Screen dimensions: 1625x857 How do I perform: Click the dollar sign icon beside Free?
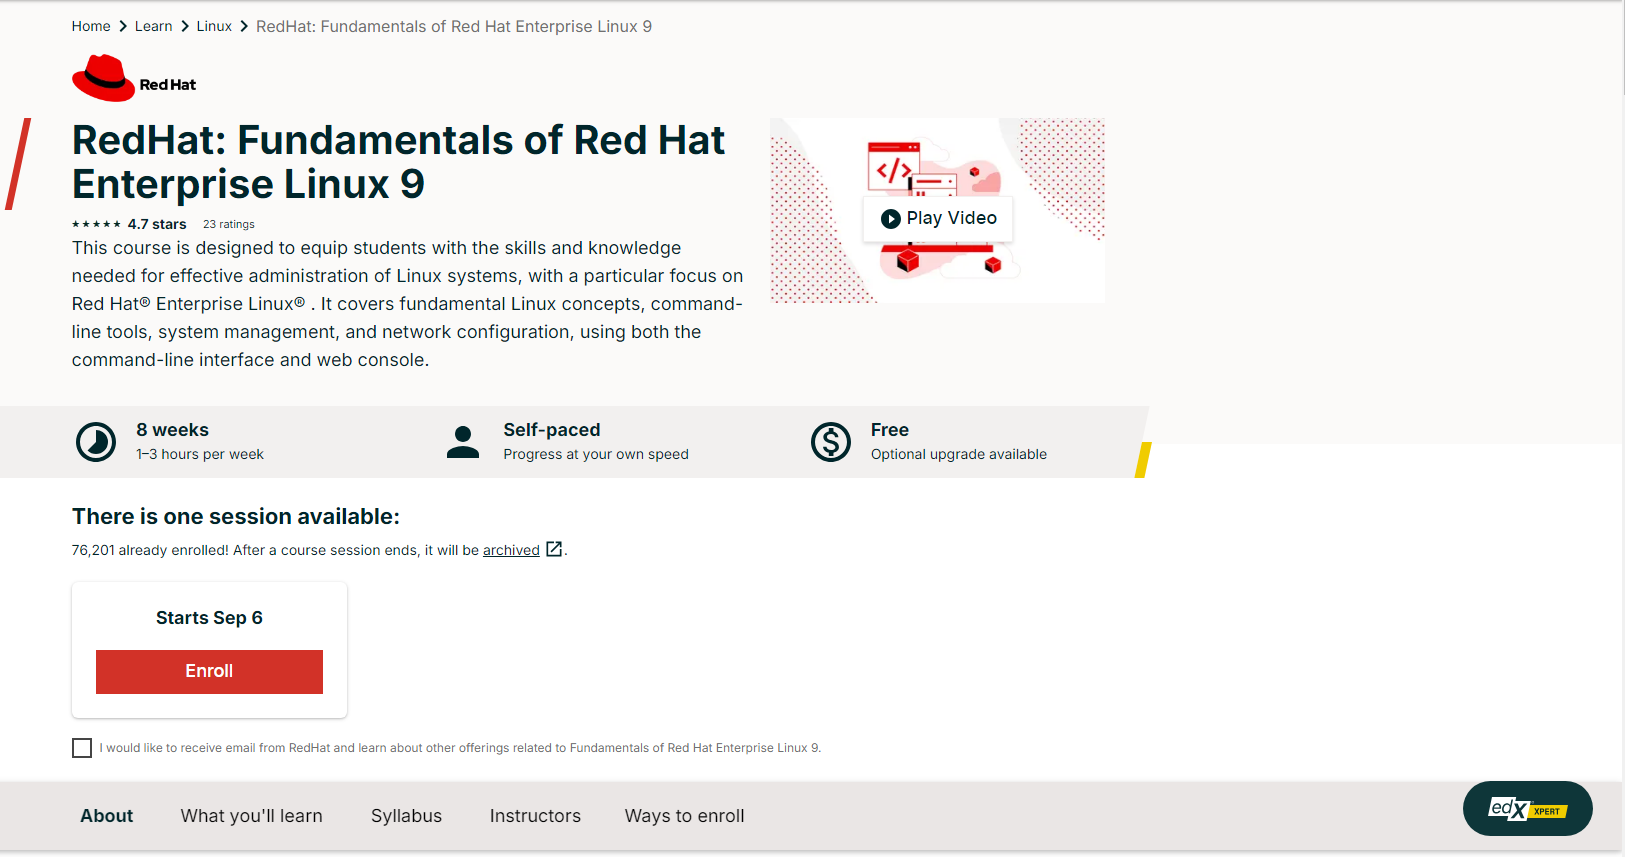[830, 442]
